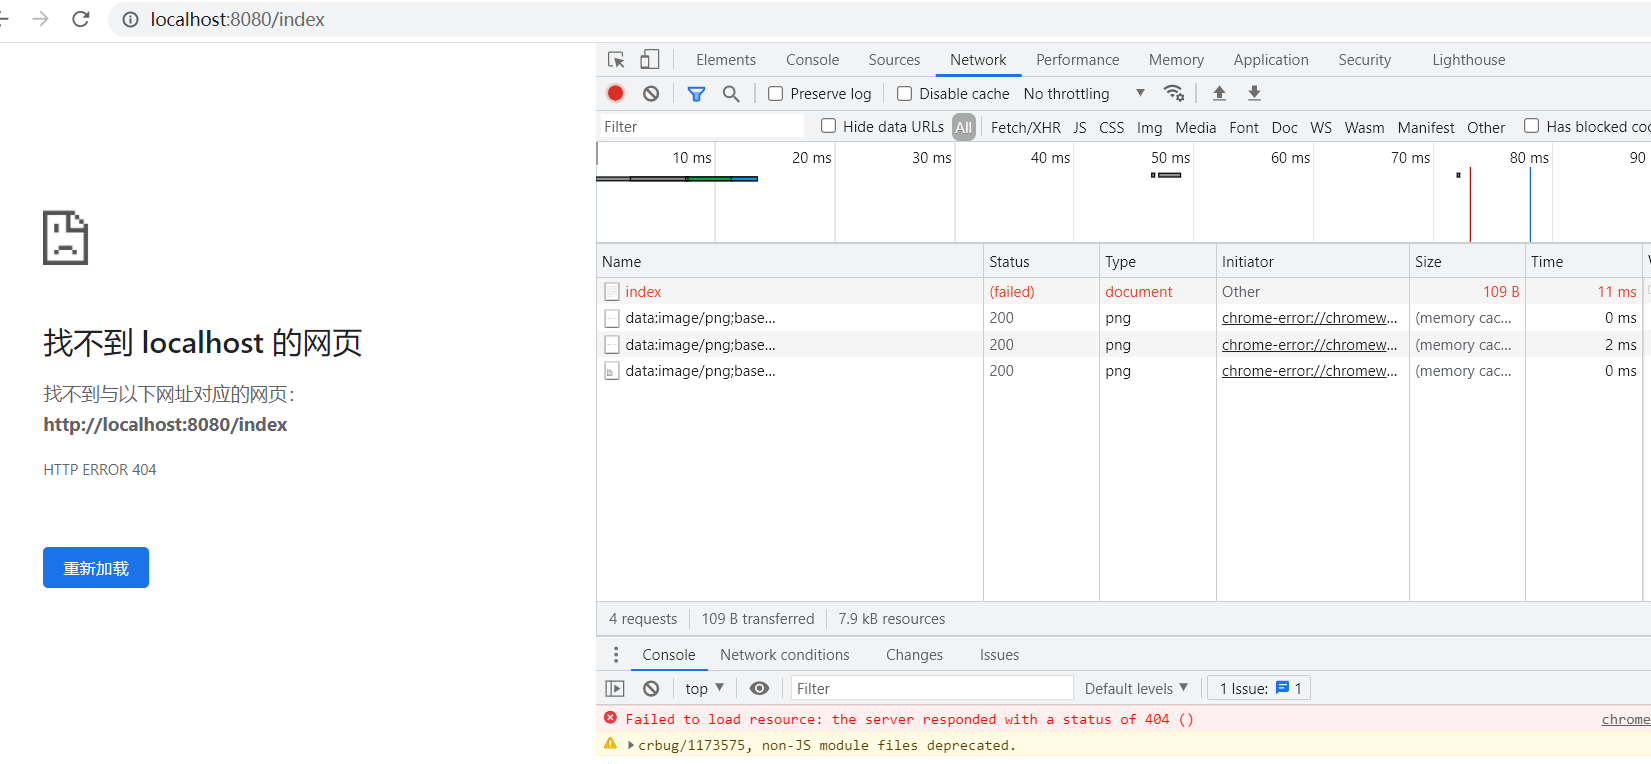View site information icon in address bar
Viewport: 1651px width, 764px height.
tap(130, 19)
